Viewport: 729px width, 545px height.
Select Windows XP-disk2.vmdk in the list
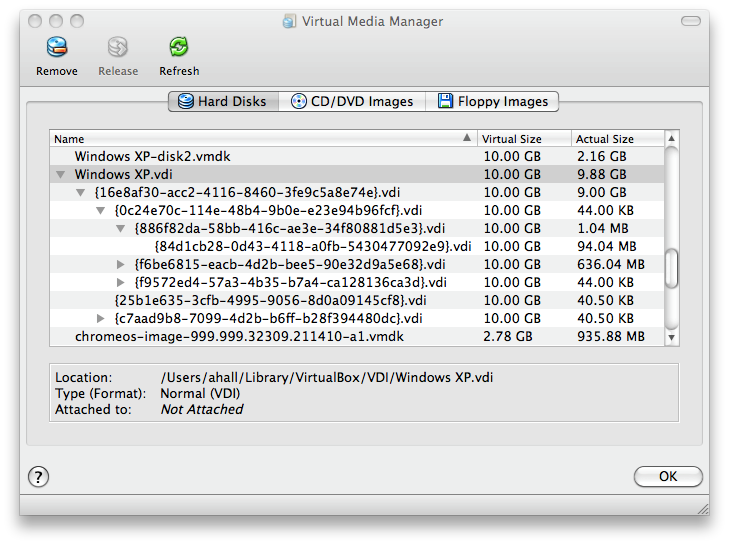click(153, 157)
